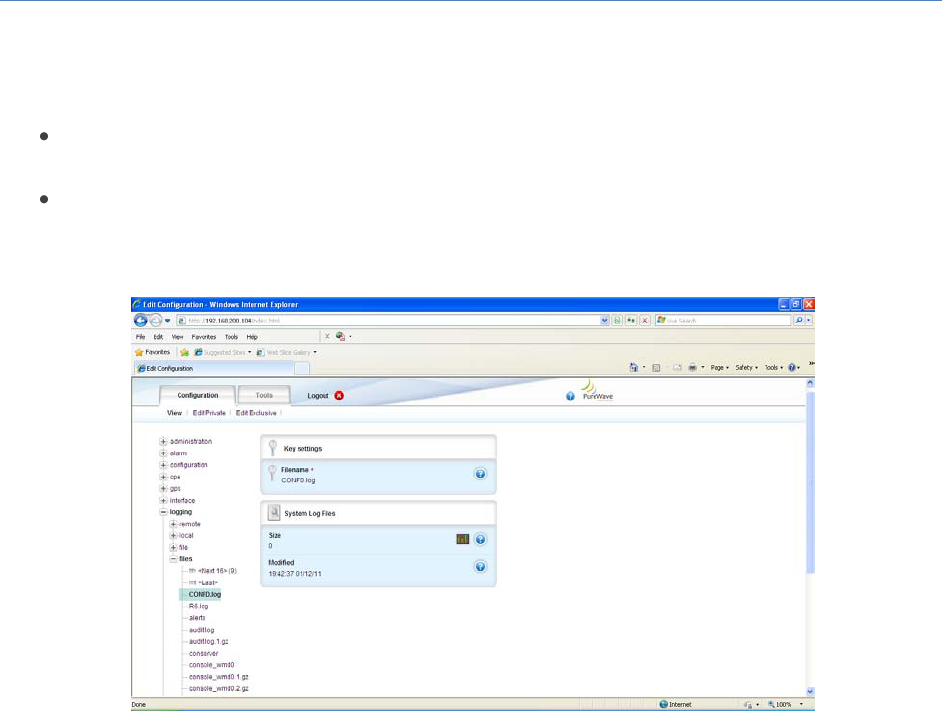Image resolution: width=942 pixels, height=711 pixels.
Task: Click the search magnifier button
Action: (x=798, y=320)
